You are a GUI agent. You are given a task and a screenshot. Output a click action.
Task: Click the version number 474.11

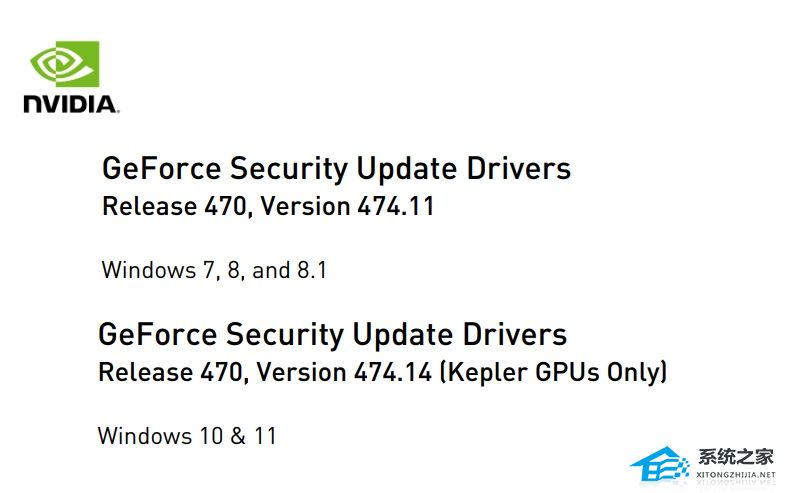tap(394, 207)
